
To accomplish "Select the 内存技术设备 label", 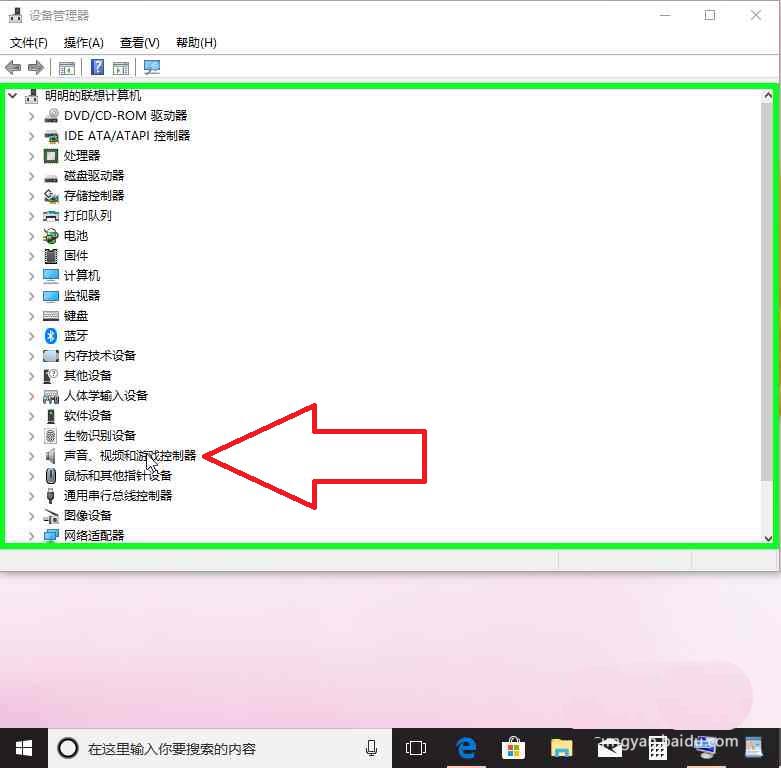I will [x=100, y=356].
